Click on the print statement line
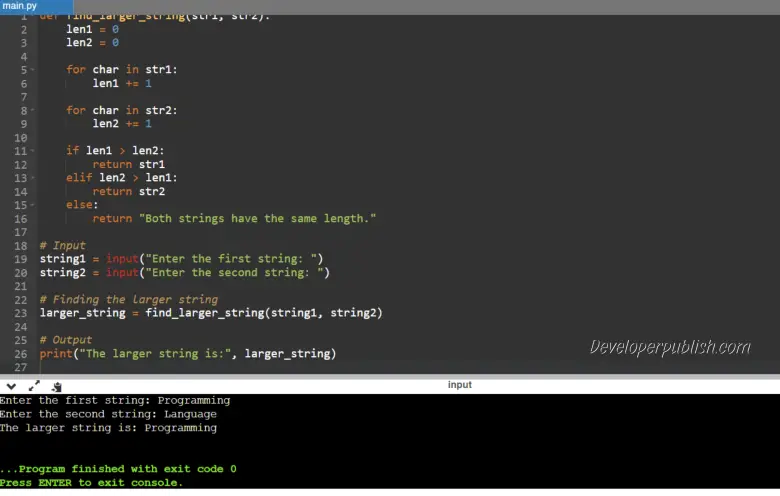 188,354
